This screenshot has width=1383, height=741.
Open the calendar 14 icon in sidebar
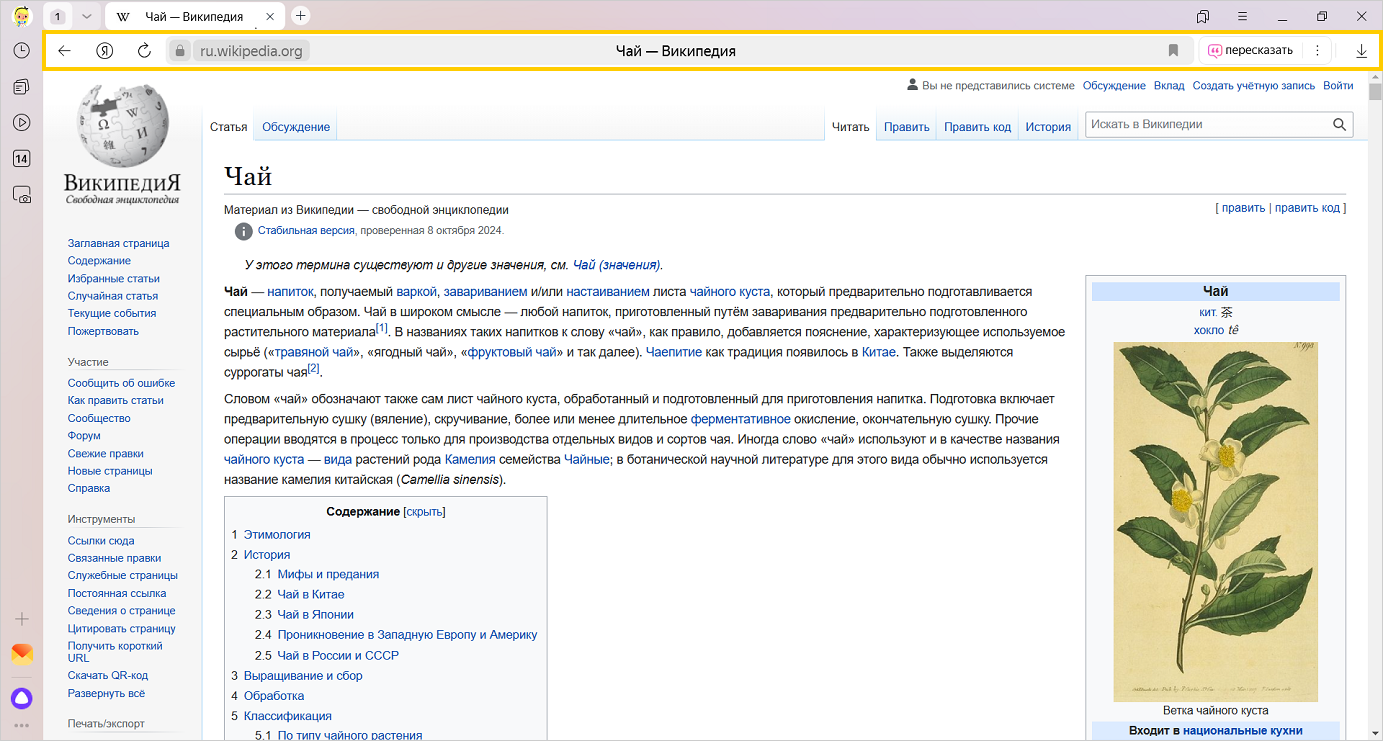click(x=21, y=159)
